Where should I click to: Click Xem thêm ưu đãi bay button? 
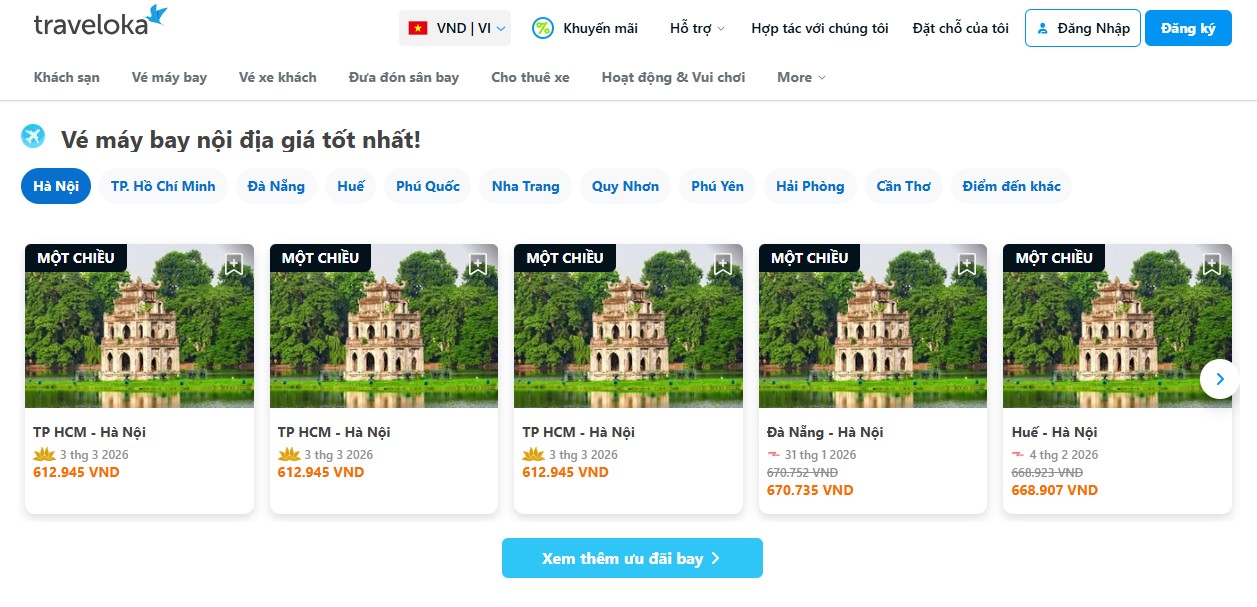click(632, 558)
